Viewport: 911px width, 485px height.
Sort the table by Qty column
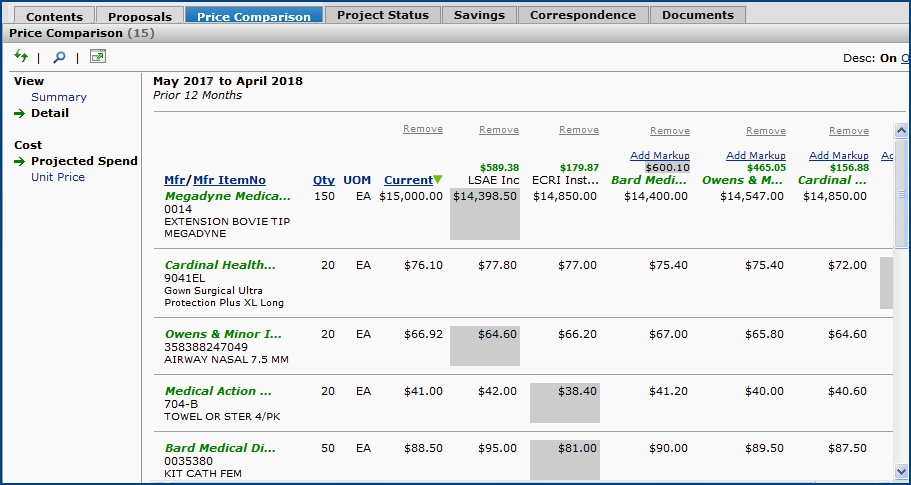tap(324, 180)
